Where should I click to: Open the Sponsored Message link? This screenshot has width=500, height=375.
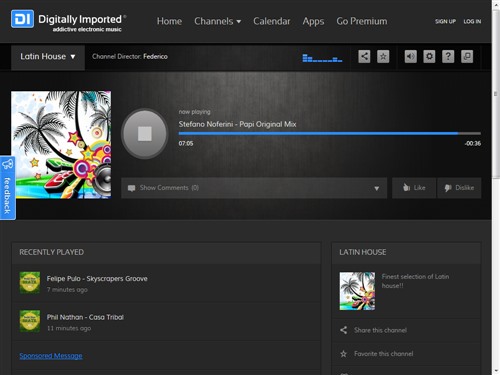(51, 356)
